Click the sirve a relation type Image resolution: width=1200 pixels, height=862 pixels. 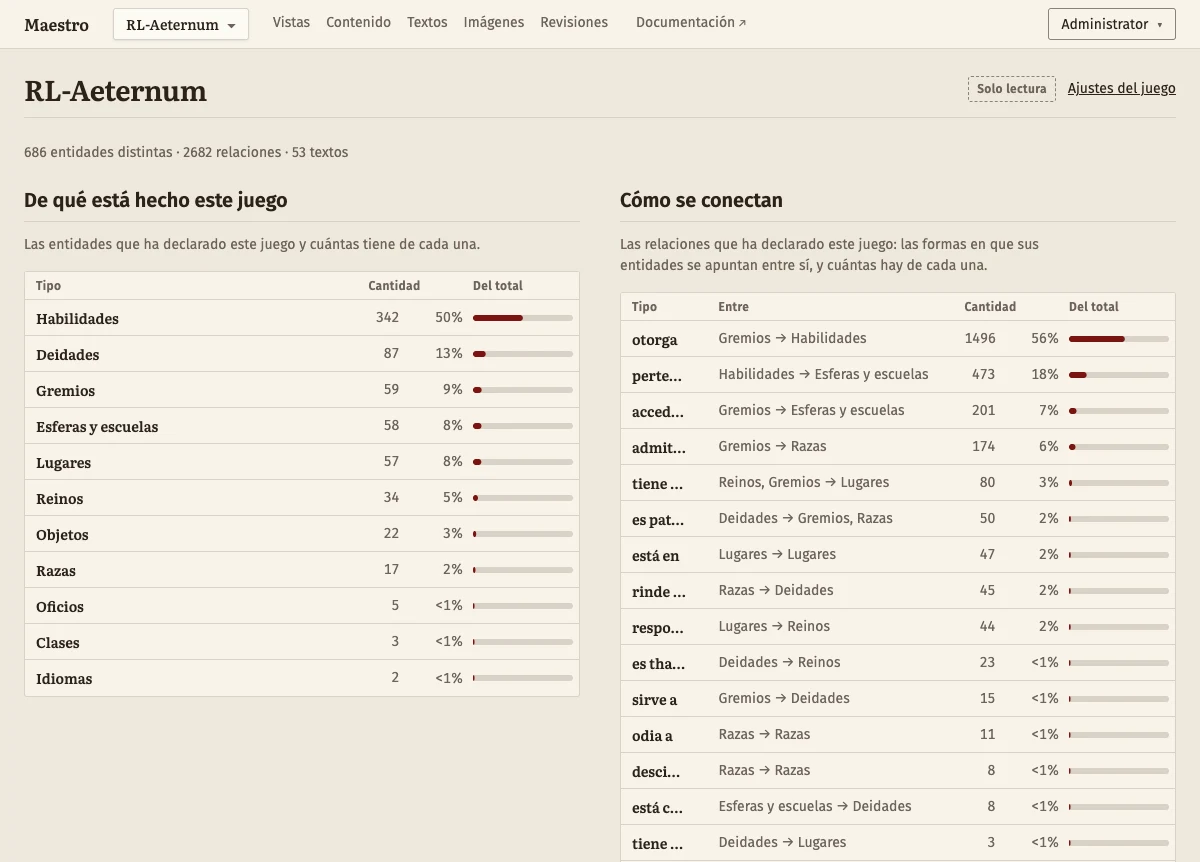tap(654, 700)
